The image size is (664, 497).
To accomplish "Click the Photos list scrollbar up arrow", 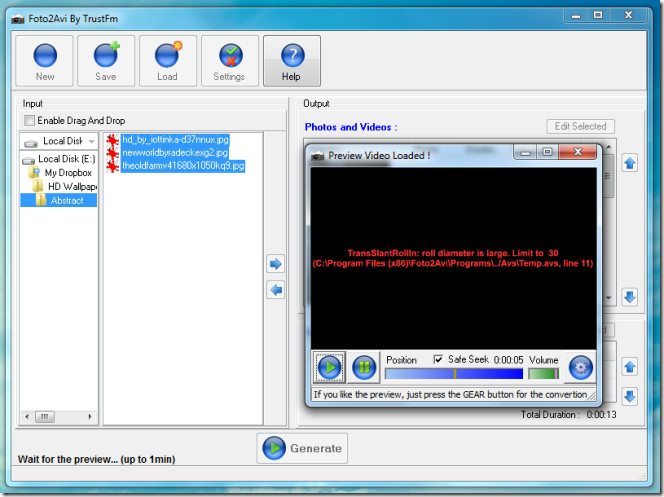I will tap(609, 146).
